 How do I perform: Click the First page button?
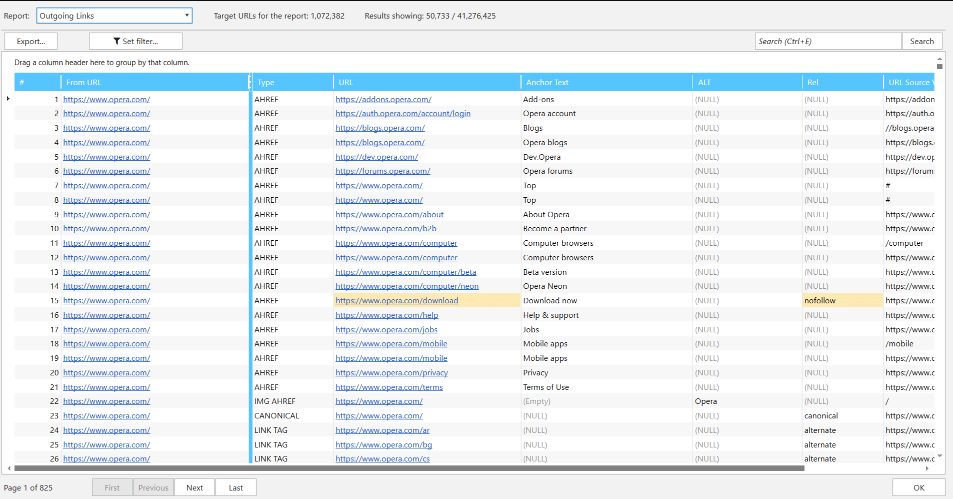[112, 487]
